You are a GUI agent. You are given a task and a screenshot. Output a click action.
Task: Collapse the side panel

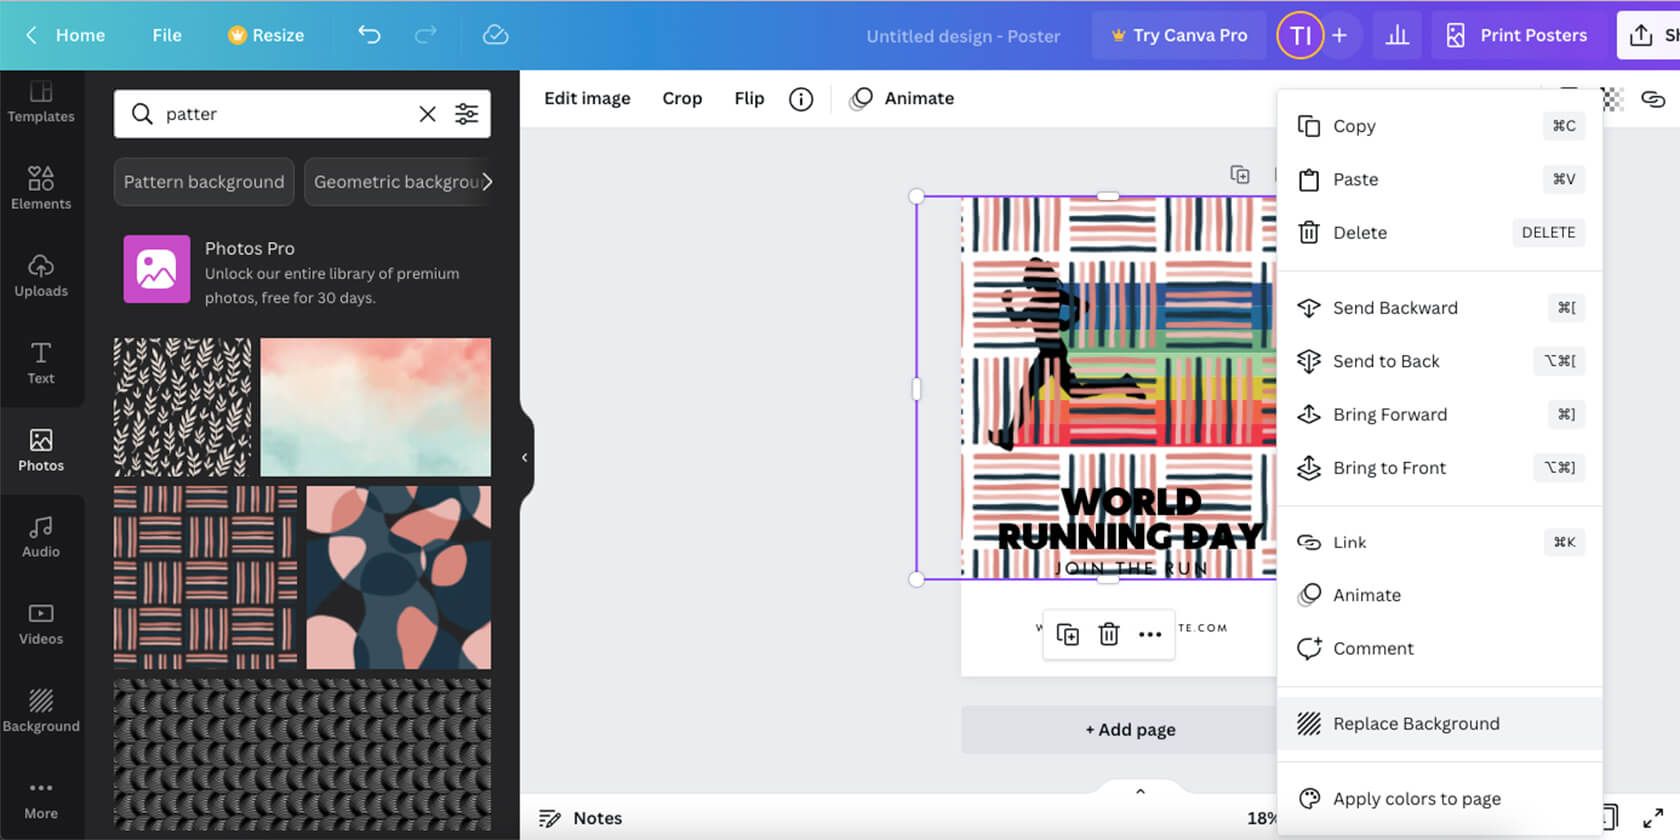(525, 458)
